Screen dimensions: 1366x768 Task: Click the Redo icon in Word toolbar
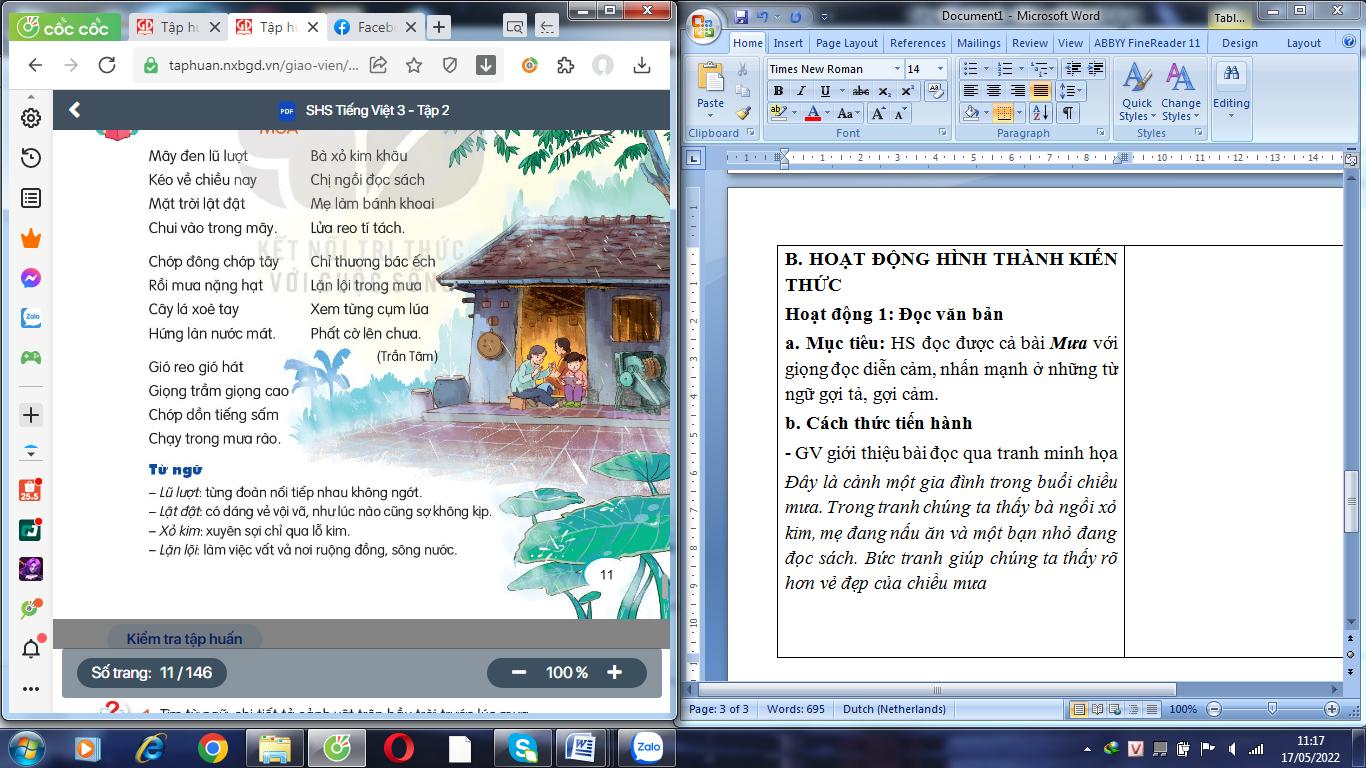click(796, 17)
